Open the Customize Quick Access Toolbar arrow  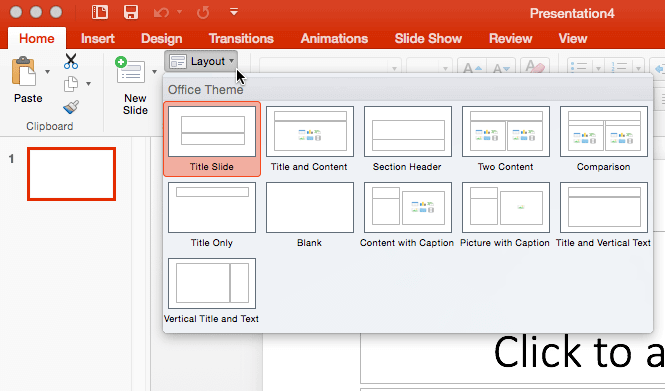point(234,12)
